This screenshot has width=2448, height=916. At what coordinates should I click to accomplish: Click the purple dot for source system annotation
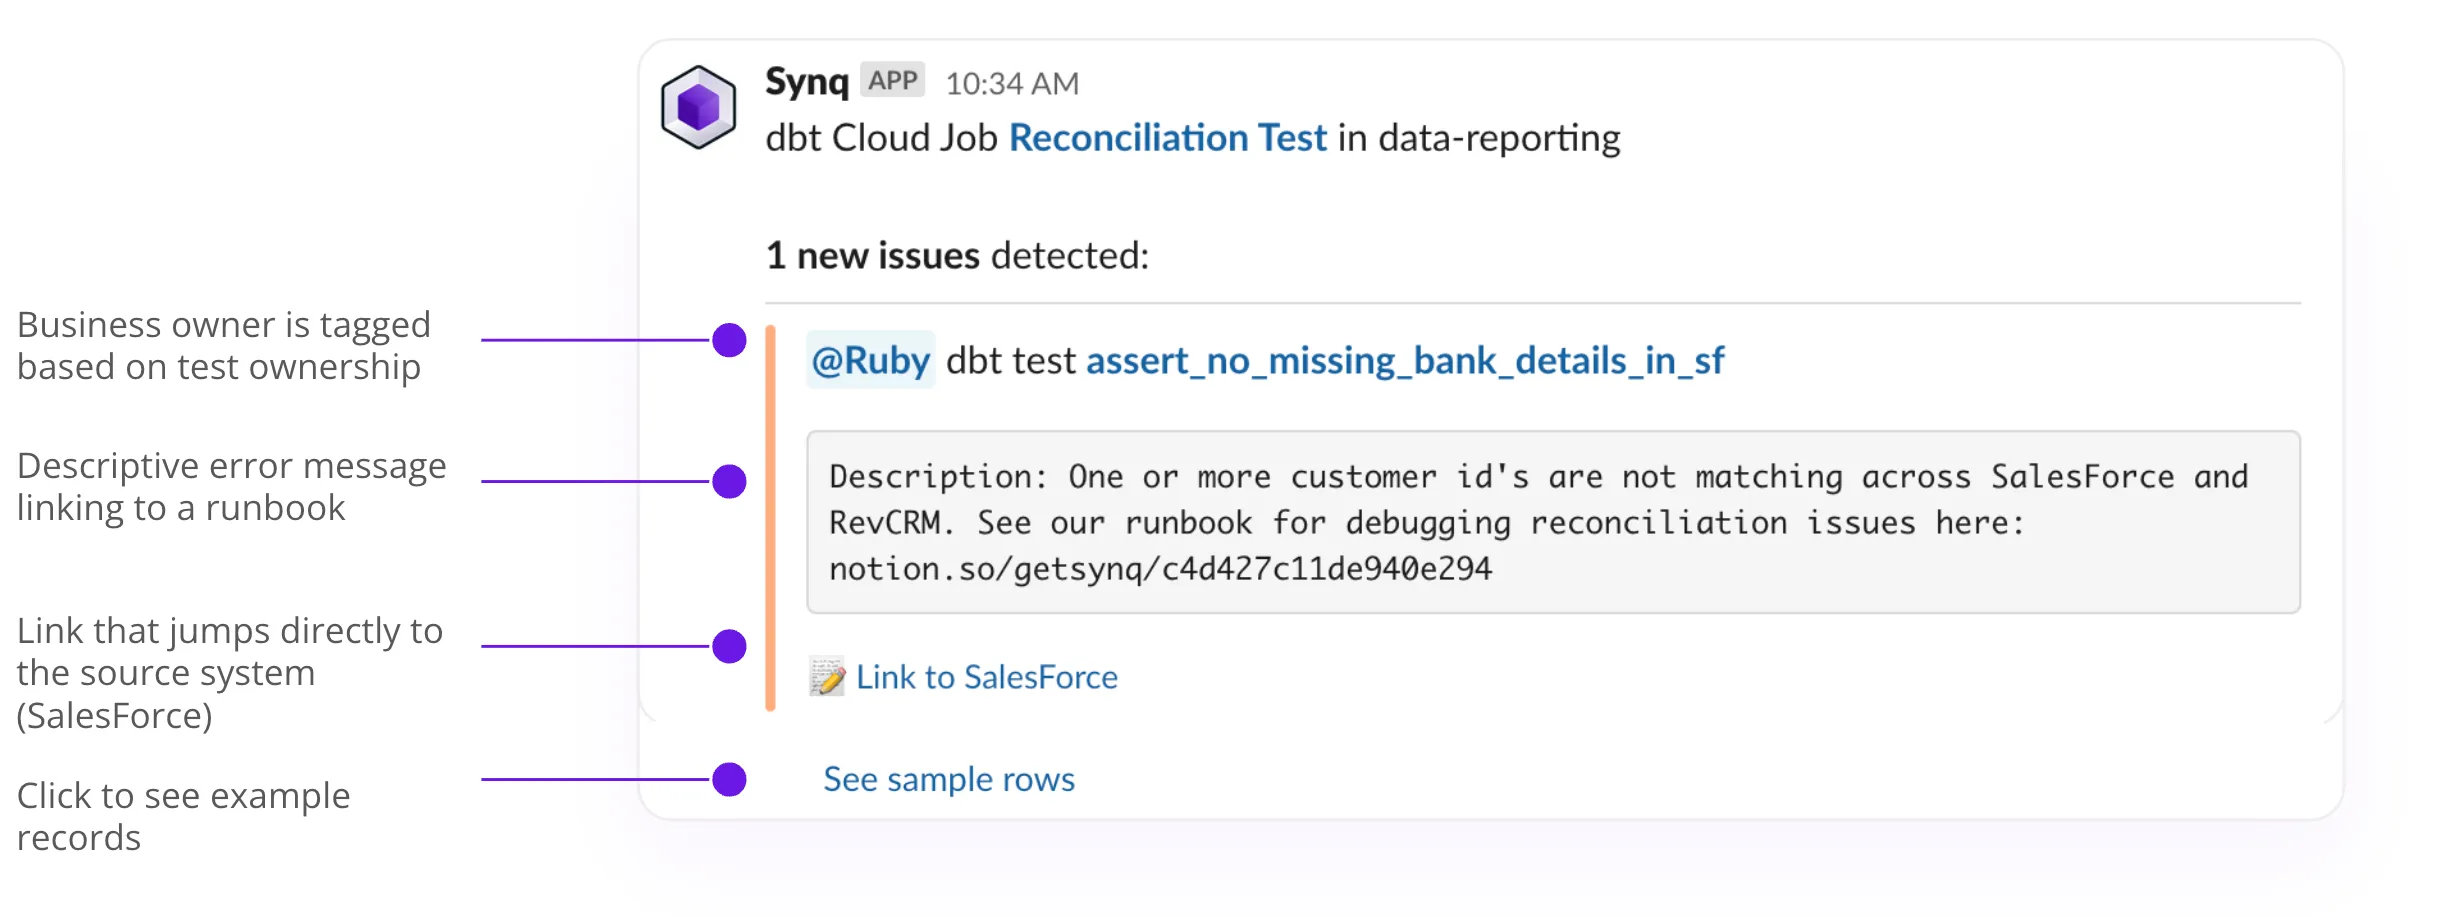click(x=728, y=647)
